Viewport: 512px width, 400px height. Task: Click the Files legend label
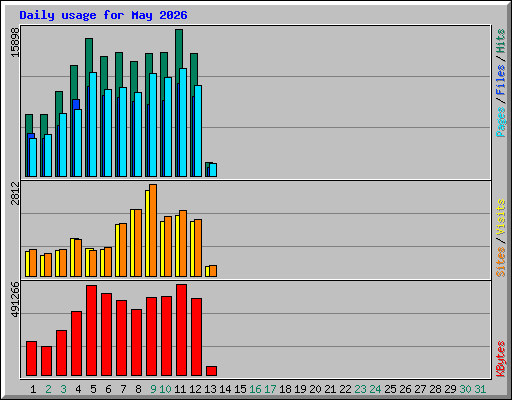[x=501, y=80]
